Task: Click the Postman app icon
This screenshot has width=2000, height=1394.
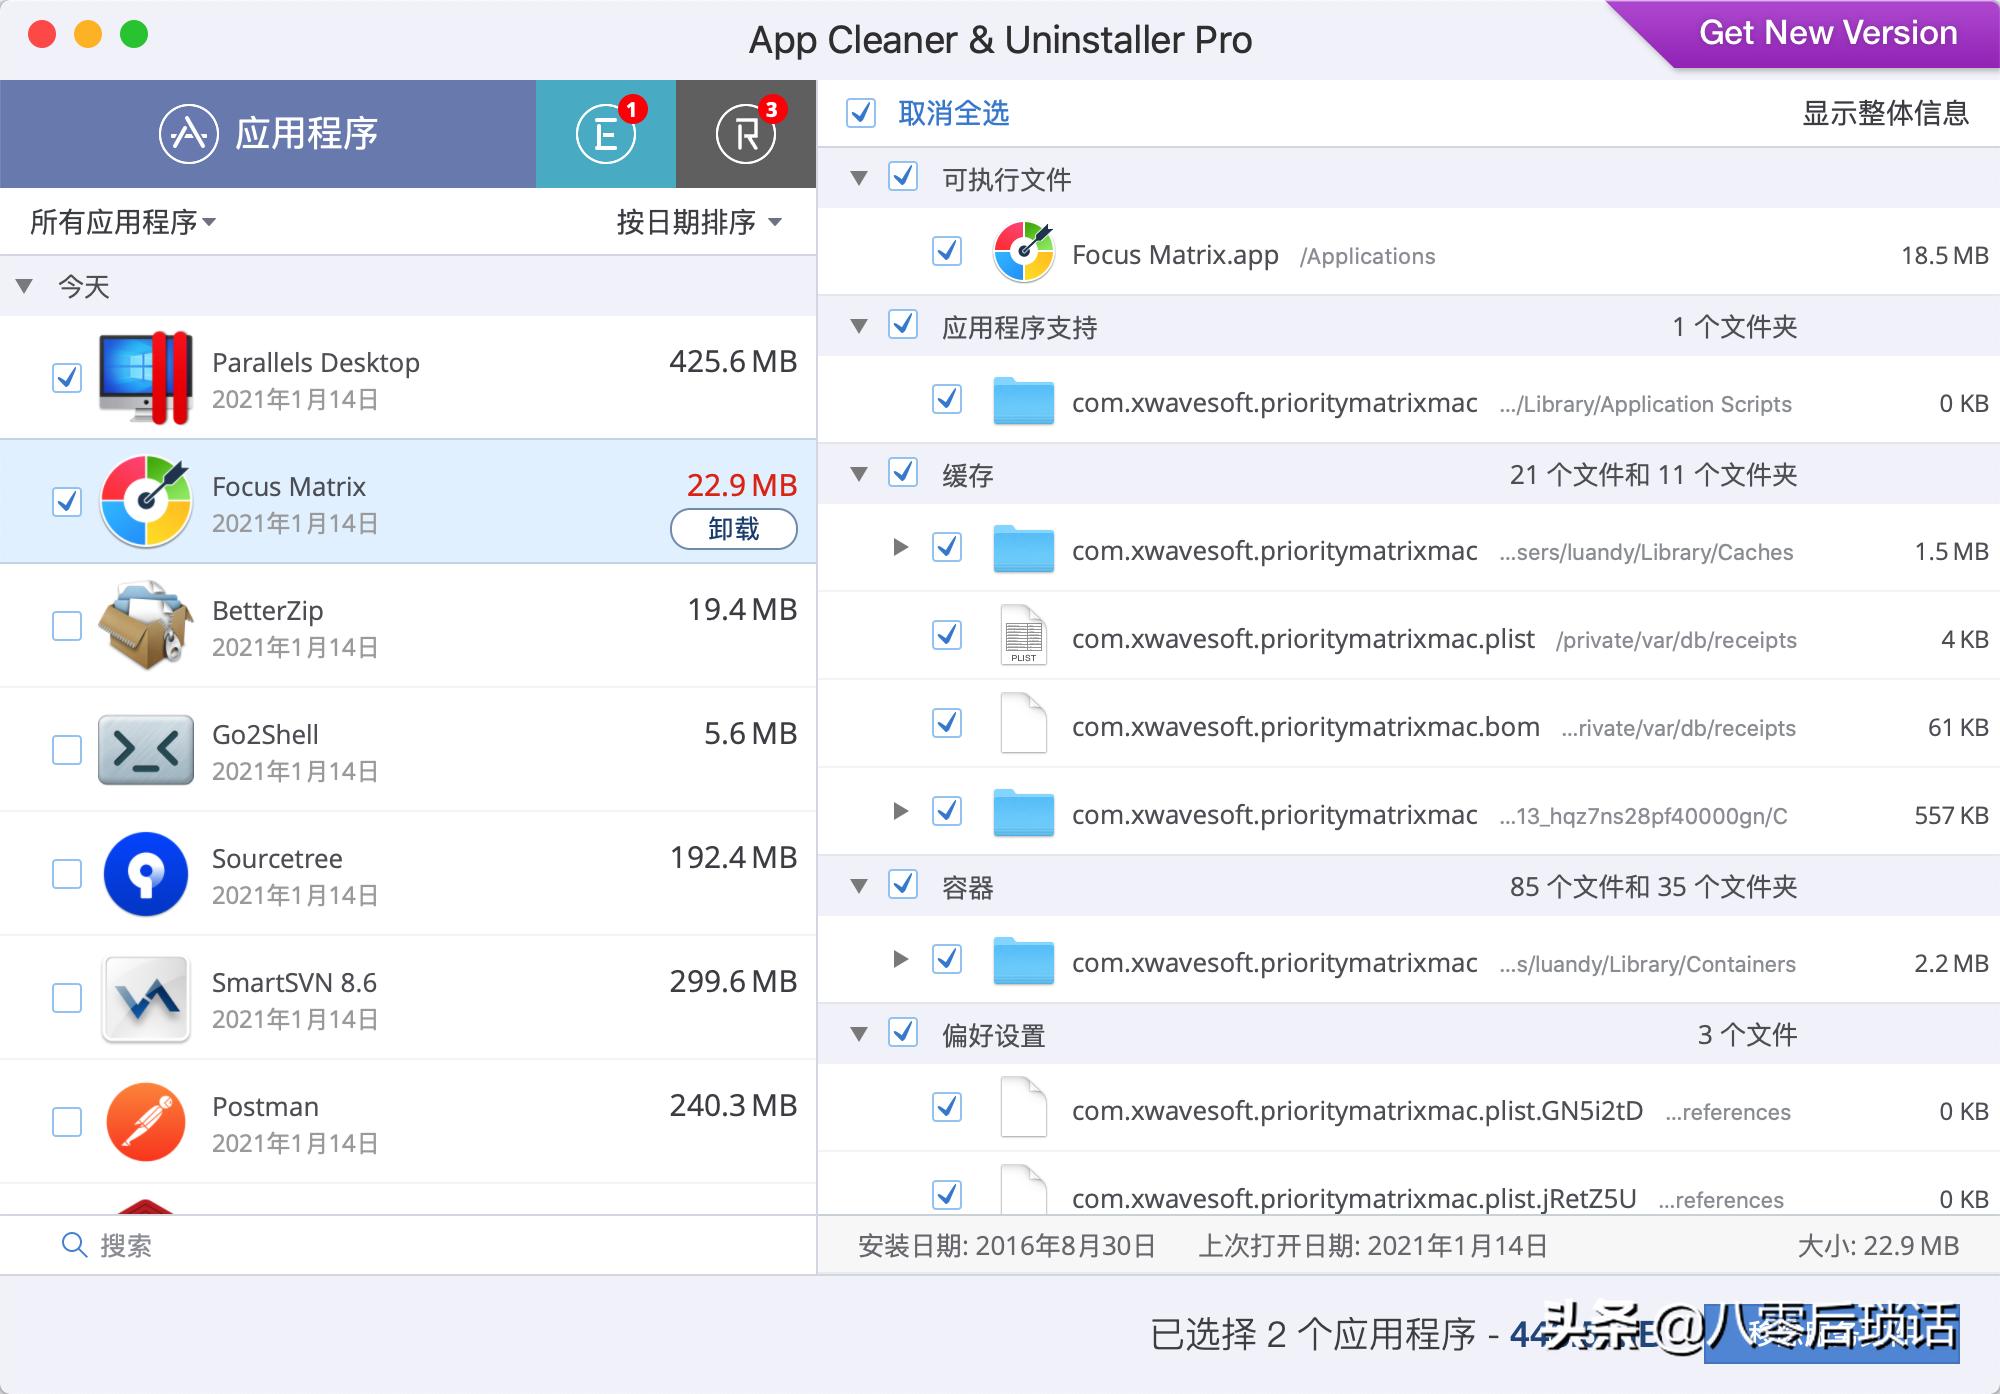Action: pyautogui.click(x=146, y=1121)
